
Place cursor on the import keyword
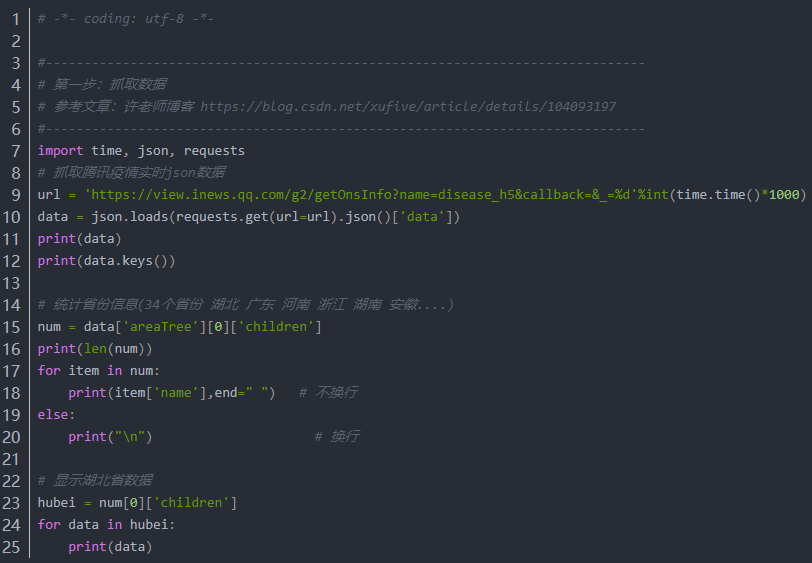point(60,151)
